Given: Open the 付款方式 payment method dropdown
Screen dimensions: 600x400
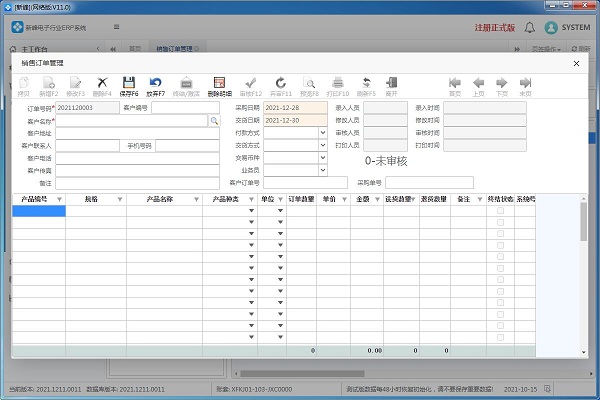Looking at the screenshot, I should point(323,132).
